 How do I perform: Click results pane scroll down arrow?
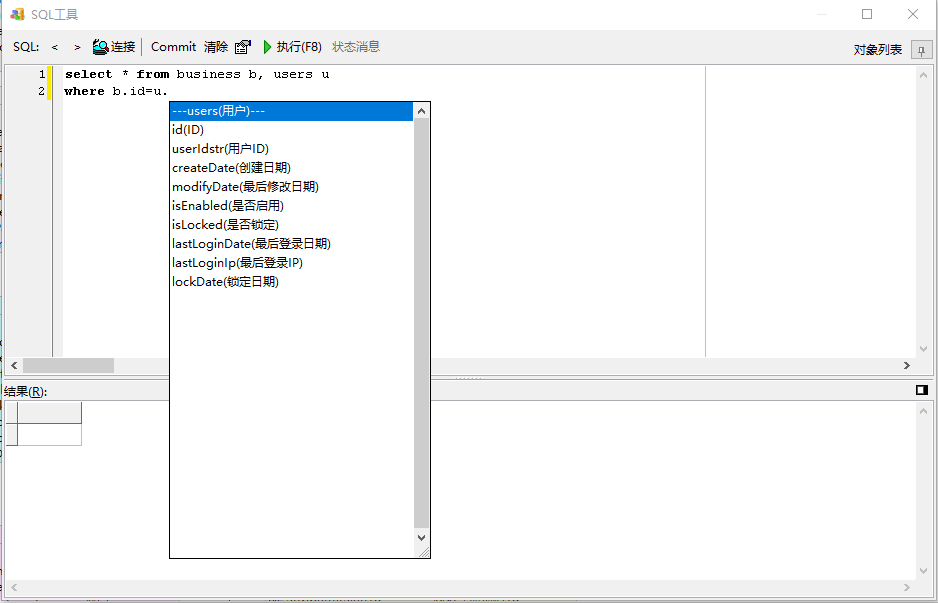click(923, 571)
